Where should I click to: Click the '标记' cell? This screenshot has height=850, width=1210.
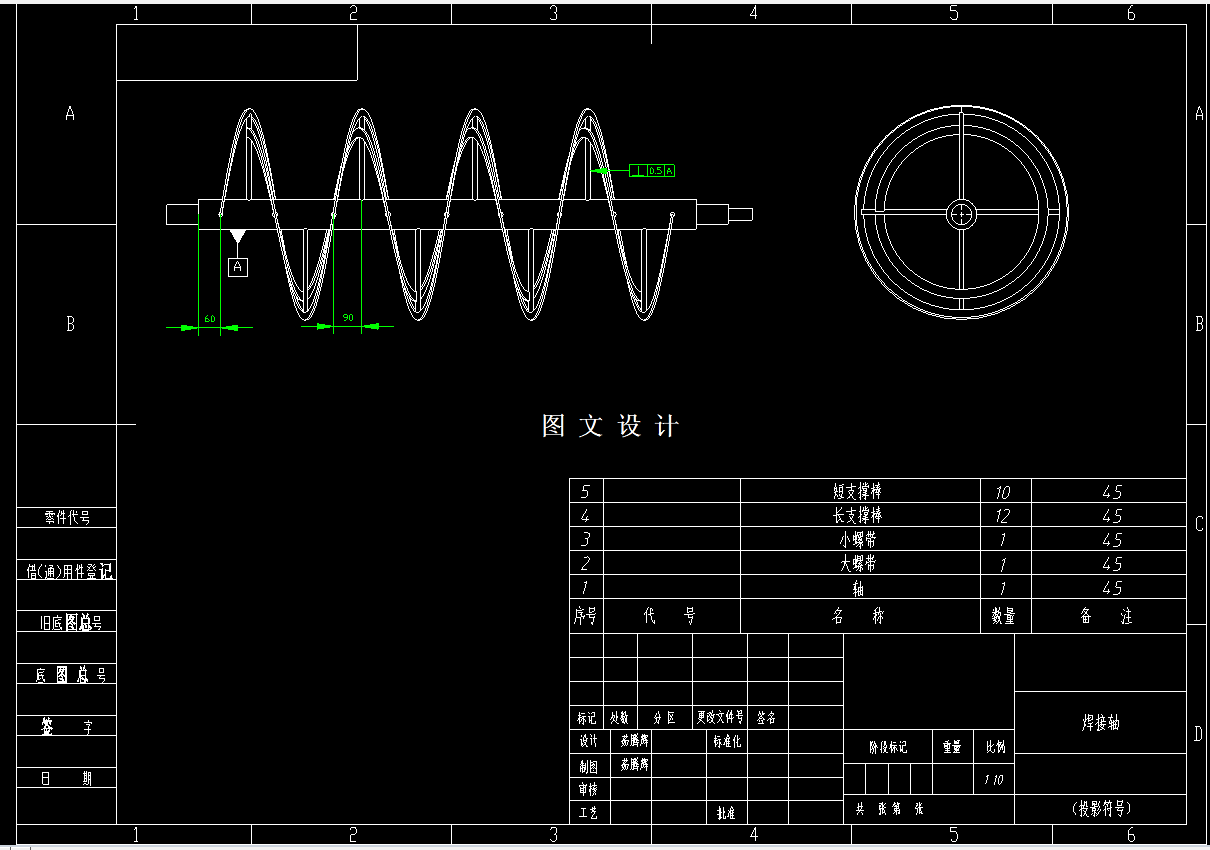click(x=587, y=717)
